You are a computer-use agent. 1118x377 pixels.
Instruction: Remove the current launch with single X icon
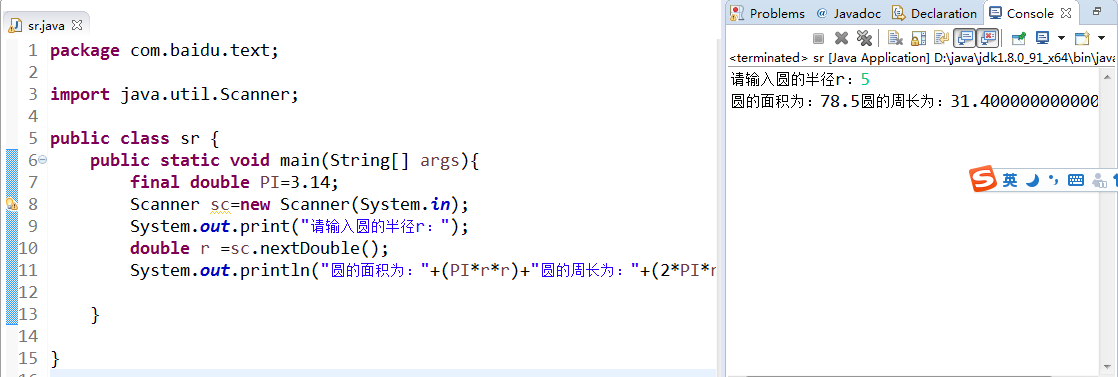[841, 38]
